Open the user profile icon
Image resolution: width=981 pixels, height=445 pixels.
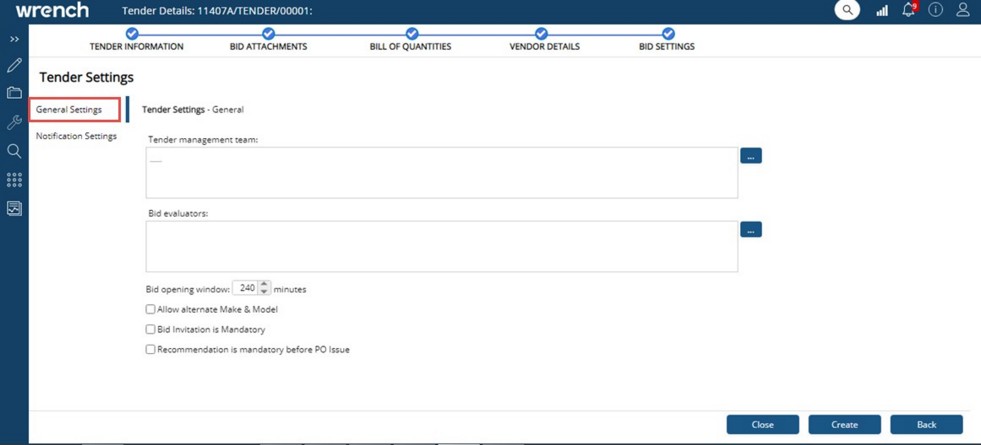point(963,10)
